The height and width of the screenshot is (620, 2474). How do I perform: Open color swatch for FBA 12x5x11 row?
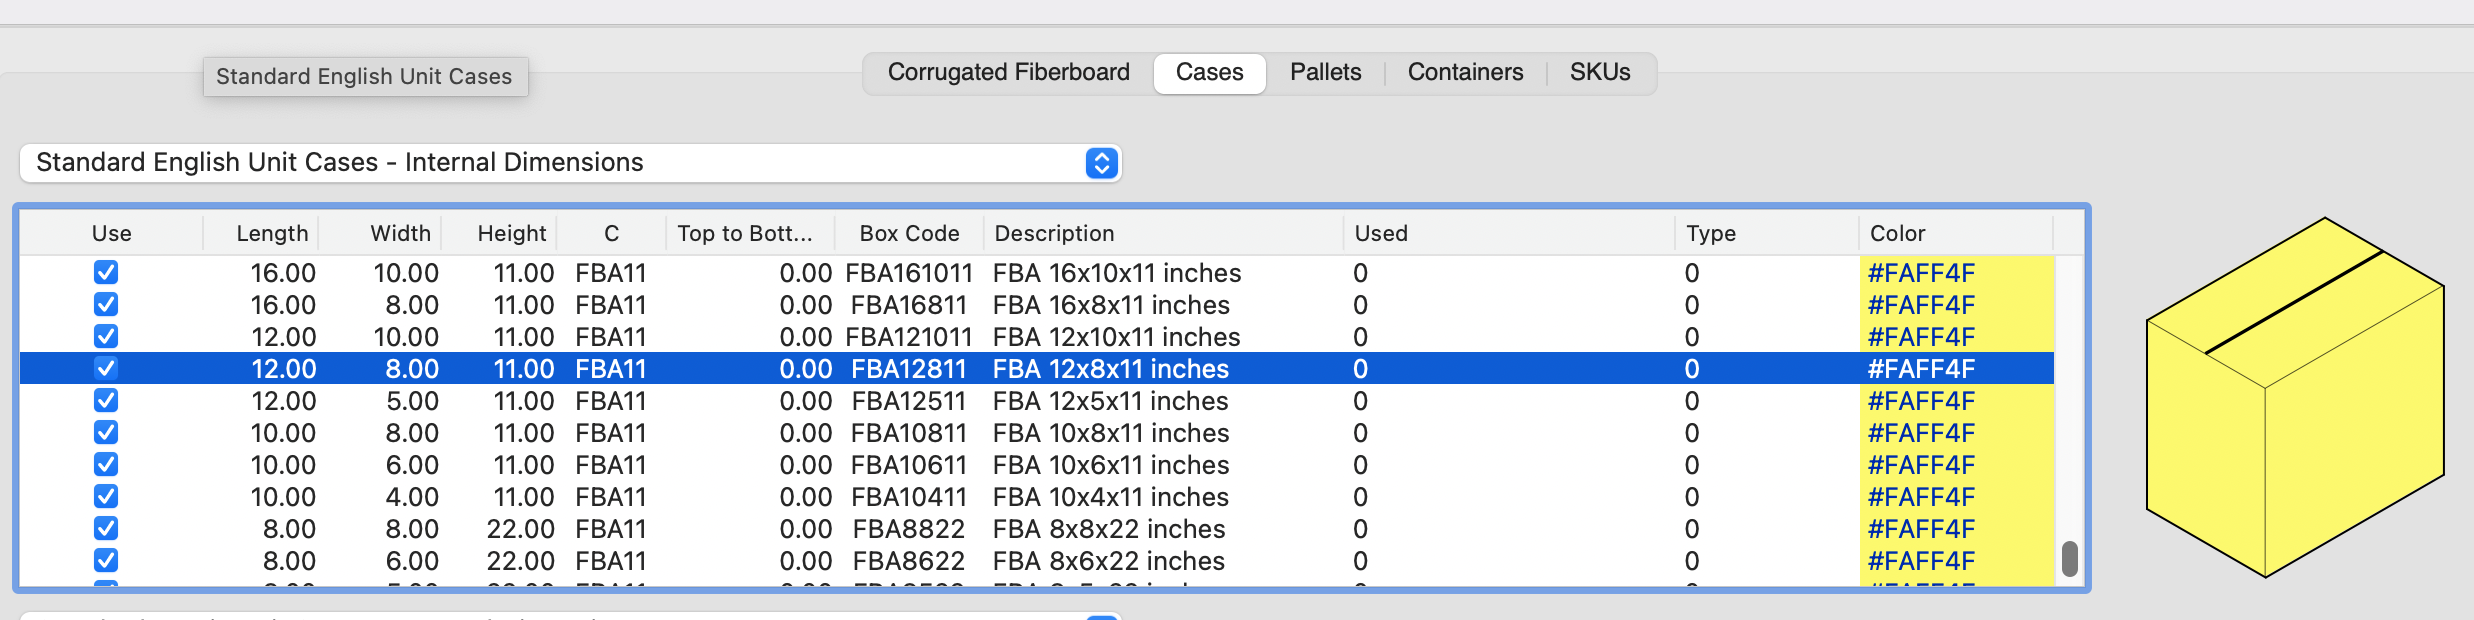pyautogui.click(x=1957, y=400)
